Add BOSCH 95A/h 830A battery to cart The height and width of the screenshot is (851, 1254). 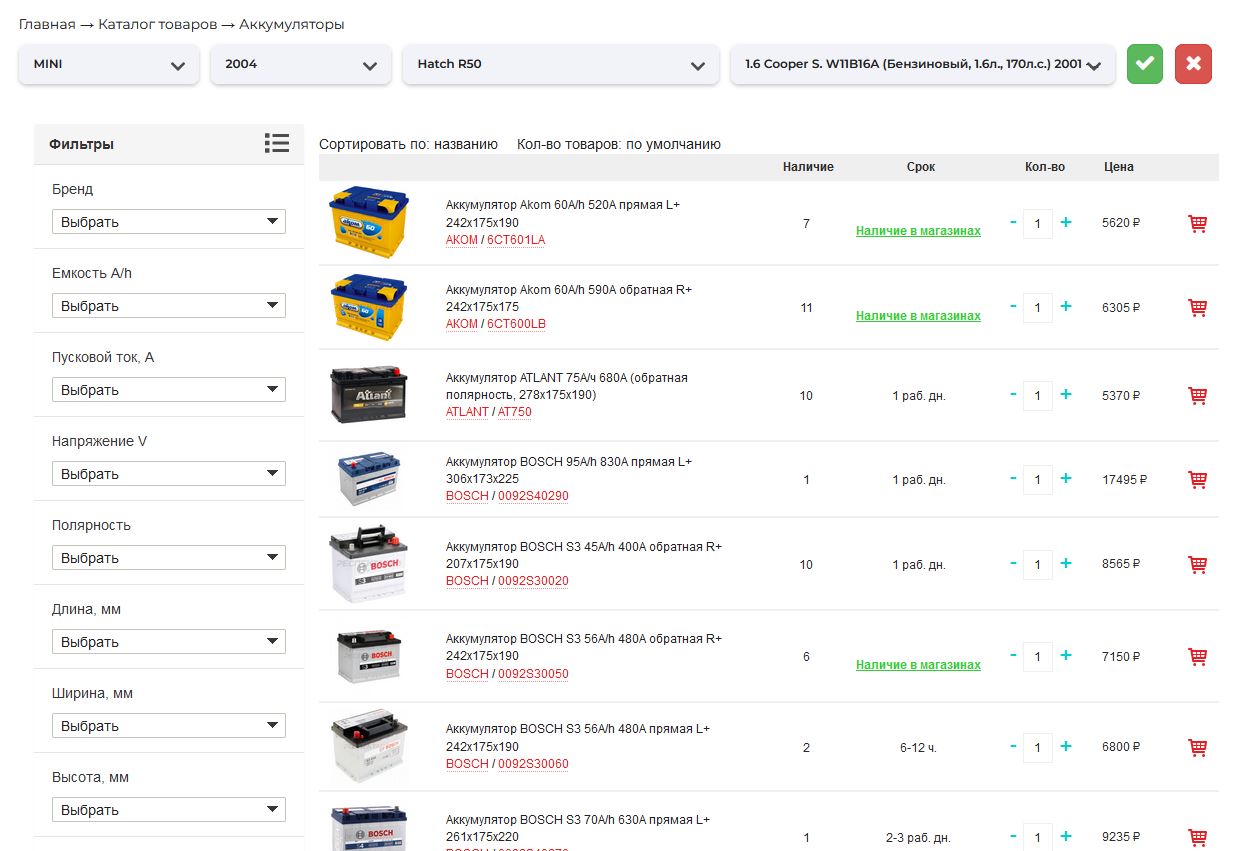pos(1197,480)
